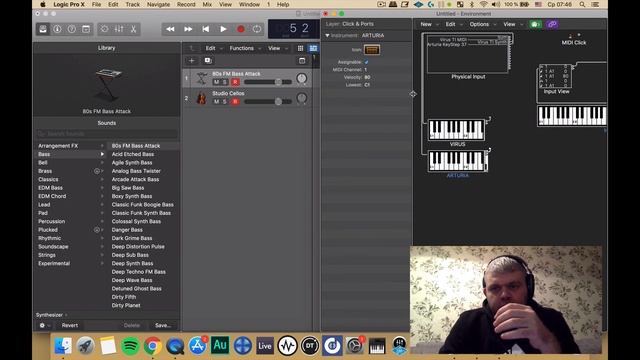Toggle record enable on 80s FM Bass Attack
The height and width of the screenshot is (360, 640).
(x=235, y=82)
